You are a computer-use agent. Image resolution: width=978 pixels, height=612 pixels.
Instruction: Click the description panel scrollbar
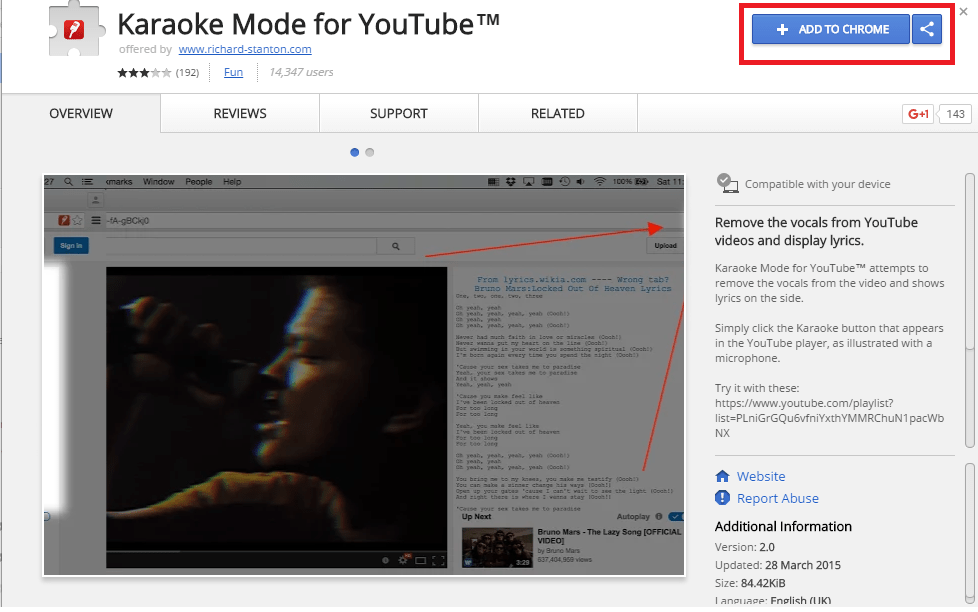(969, 310)
